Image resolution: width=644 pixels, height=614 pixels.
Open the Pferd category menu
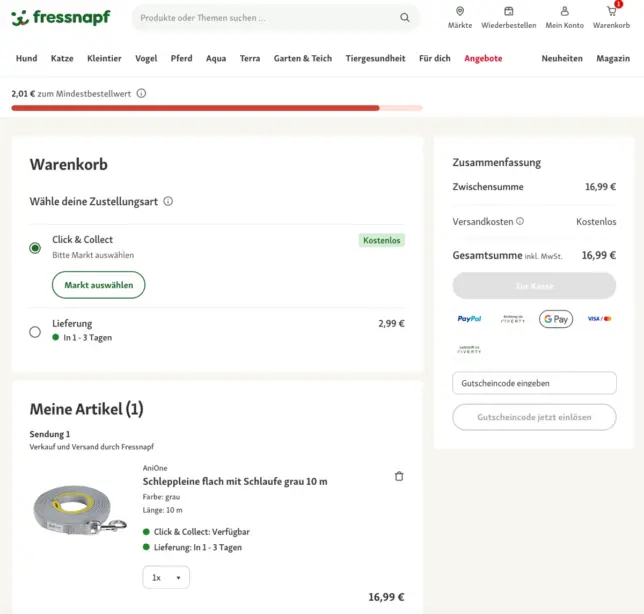click(x=182, y=58)
